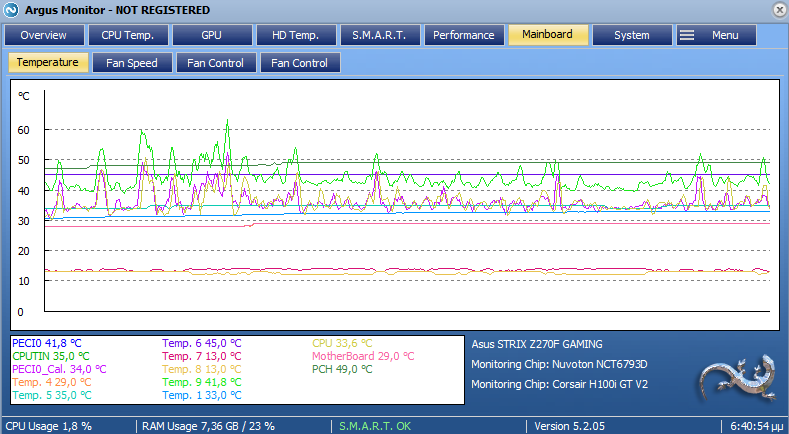Click the PECI0 41,8 °C legend entry
The height and width of the screenshot is (434, 789).
click(x=46, y=343)
